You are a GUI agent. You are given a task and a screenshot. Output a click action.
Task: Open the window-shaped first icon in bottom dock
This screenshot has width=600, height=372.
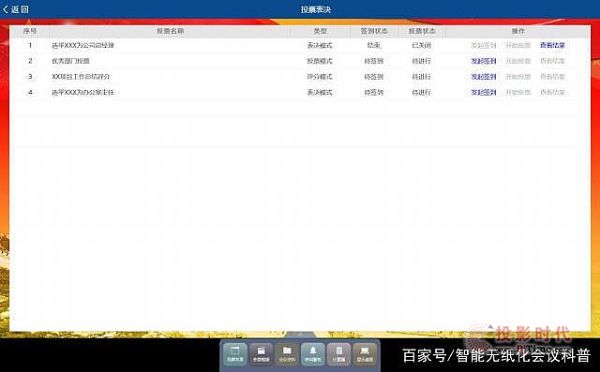tap(235, 354)
